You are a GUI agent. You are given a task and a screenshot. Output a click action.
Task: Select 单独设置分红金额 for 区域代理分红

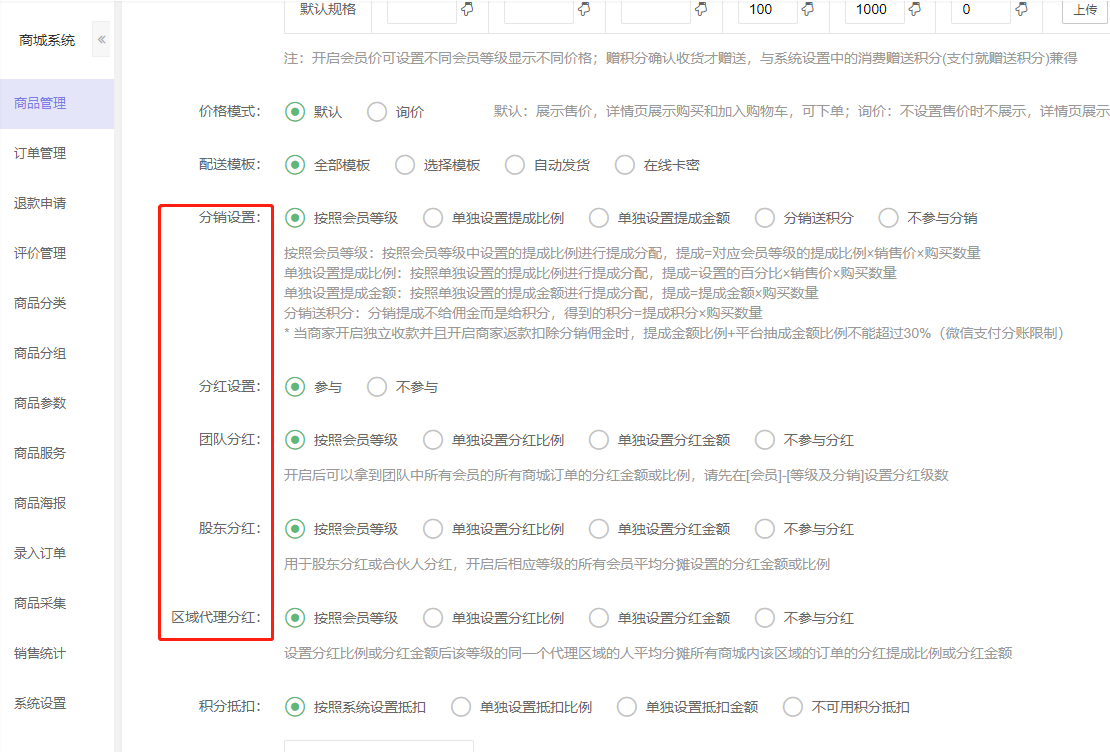pyautogui.click(x=599, y=618)
